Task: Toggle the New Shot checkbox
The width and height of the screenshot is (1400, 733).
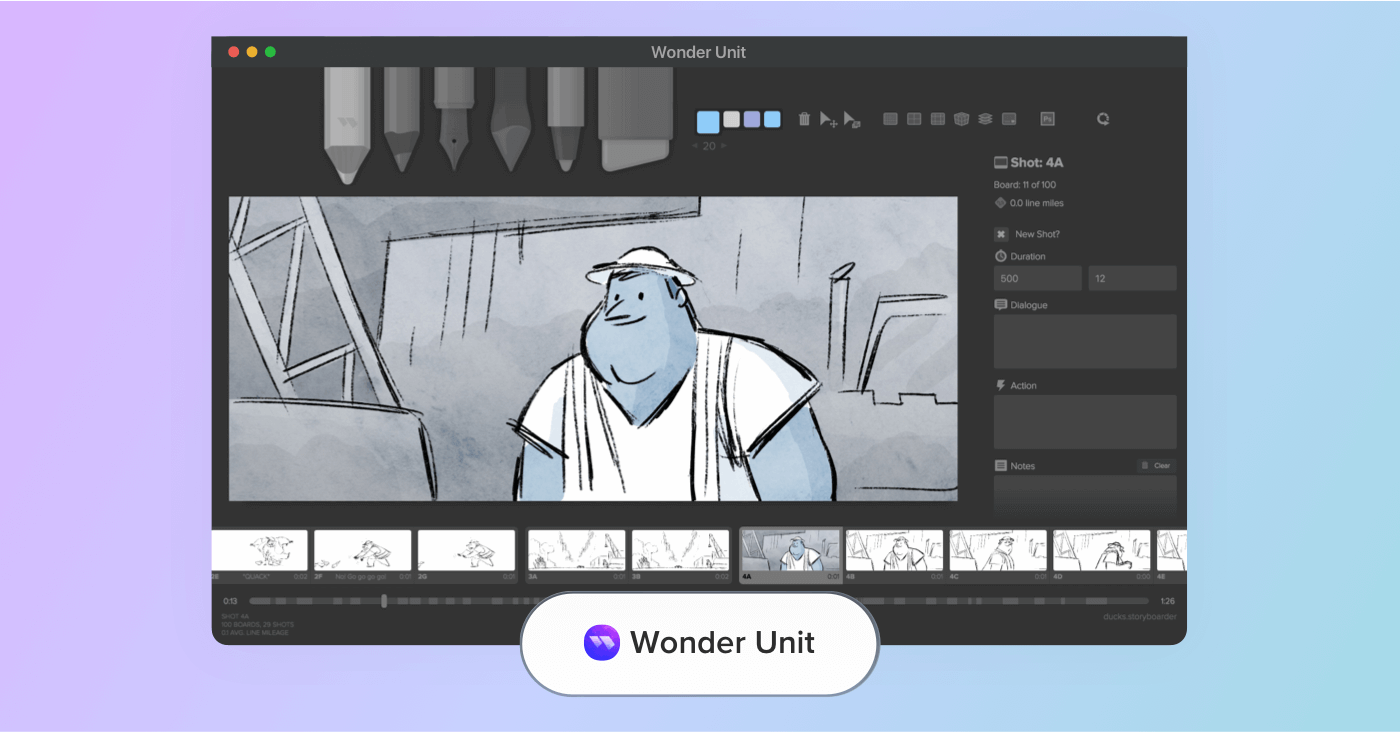Action: point(999,233)
